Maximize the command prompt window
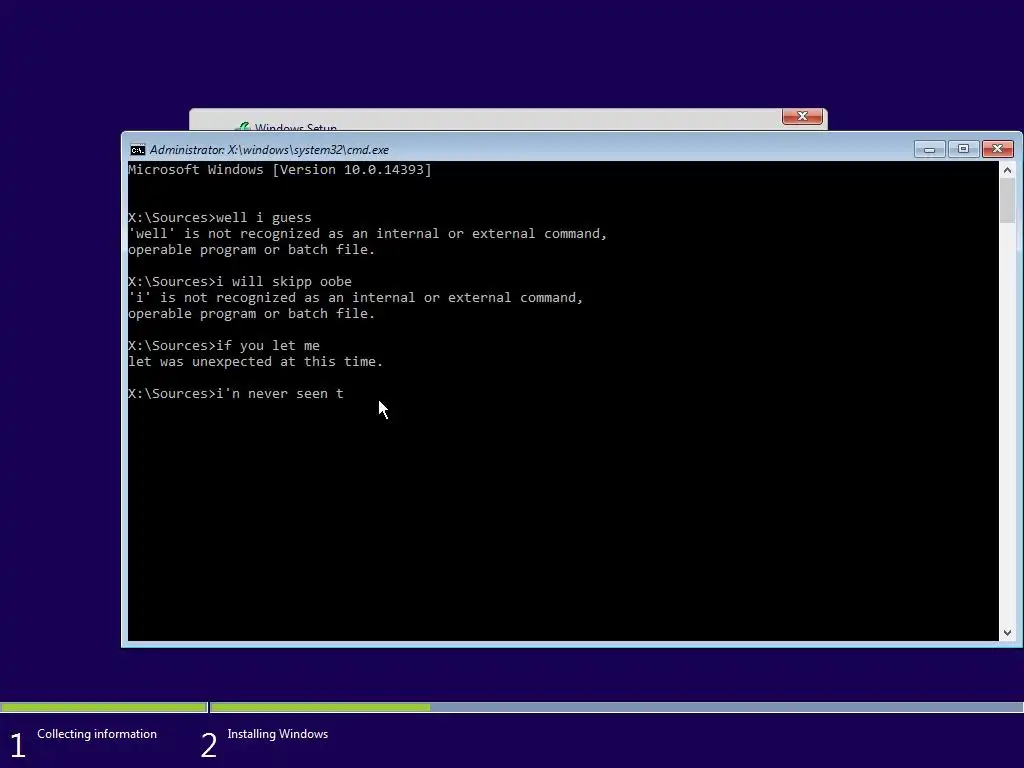The image size is (1024, 768). (x=963, y=150)
